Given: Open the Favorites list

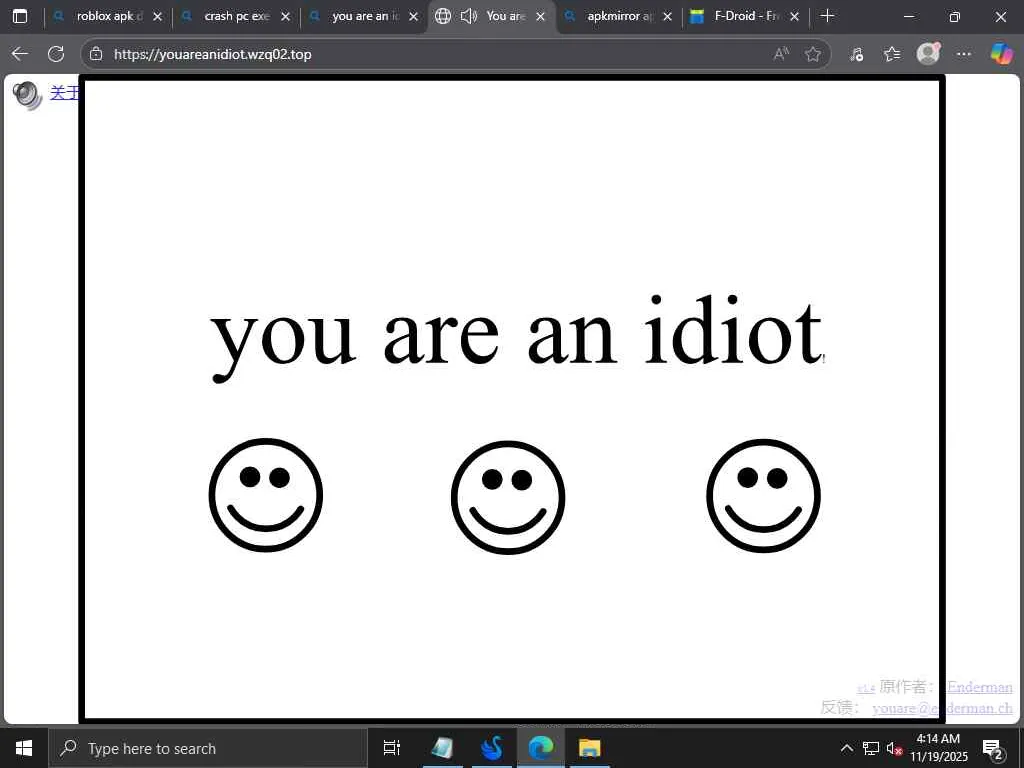Looking at the screenshot, I should coord(891,54).
